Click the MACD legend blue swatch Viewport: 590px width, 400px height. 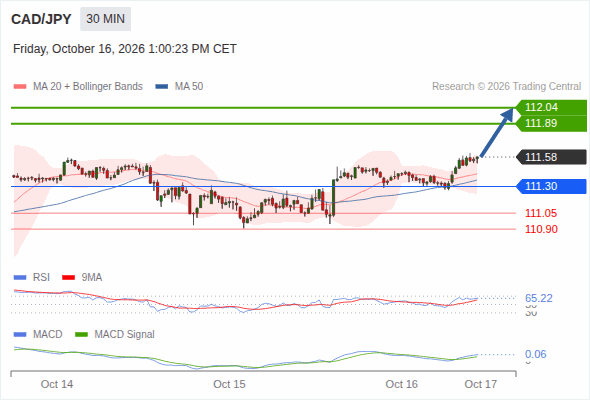click(x=20, y=335)
